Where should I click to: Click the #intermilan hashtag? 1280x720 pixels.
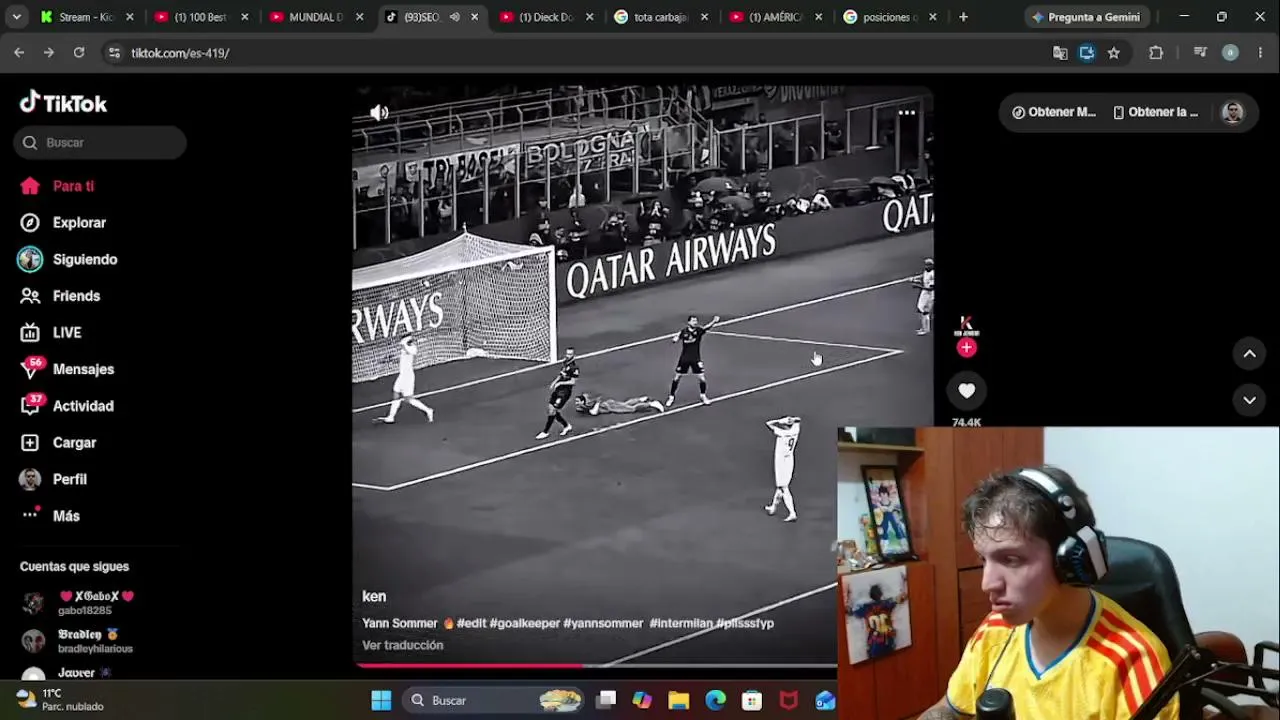pyautogui.click(x=681, y=623)
